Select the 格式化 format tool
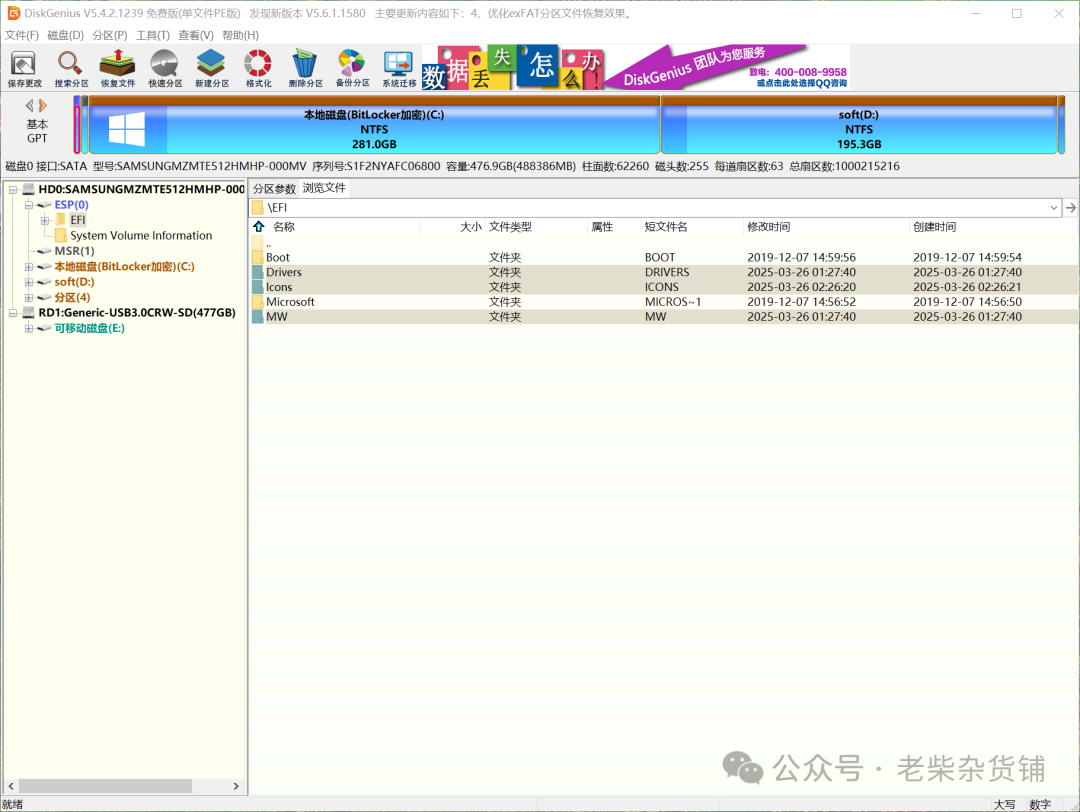The width and height of the screenshot is (1080, 812). pyautogui.click(x=258, y=68)
